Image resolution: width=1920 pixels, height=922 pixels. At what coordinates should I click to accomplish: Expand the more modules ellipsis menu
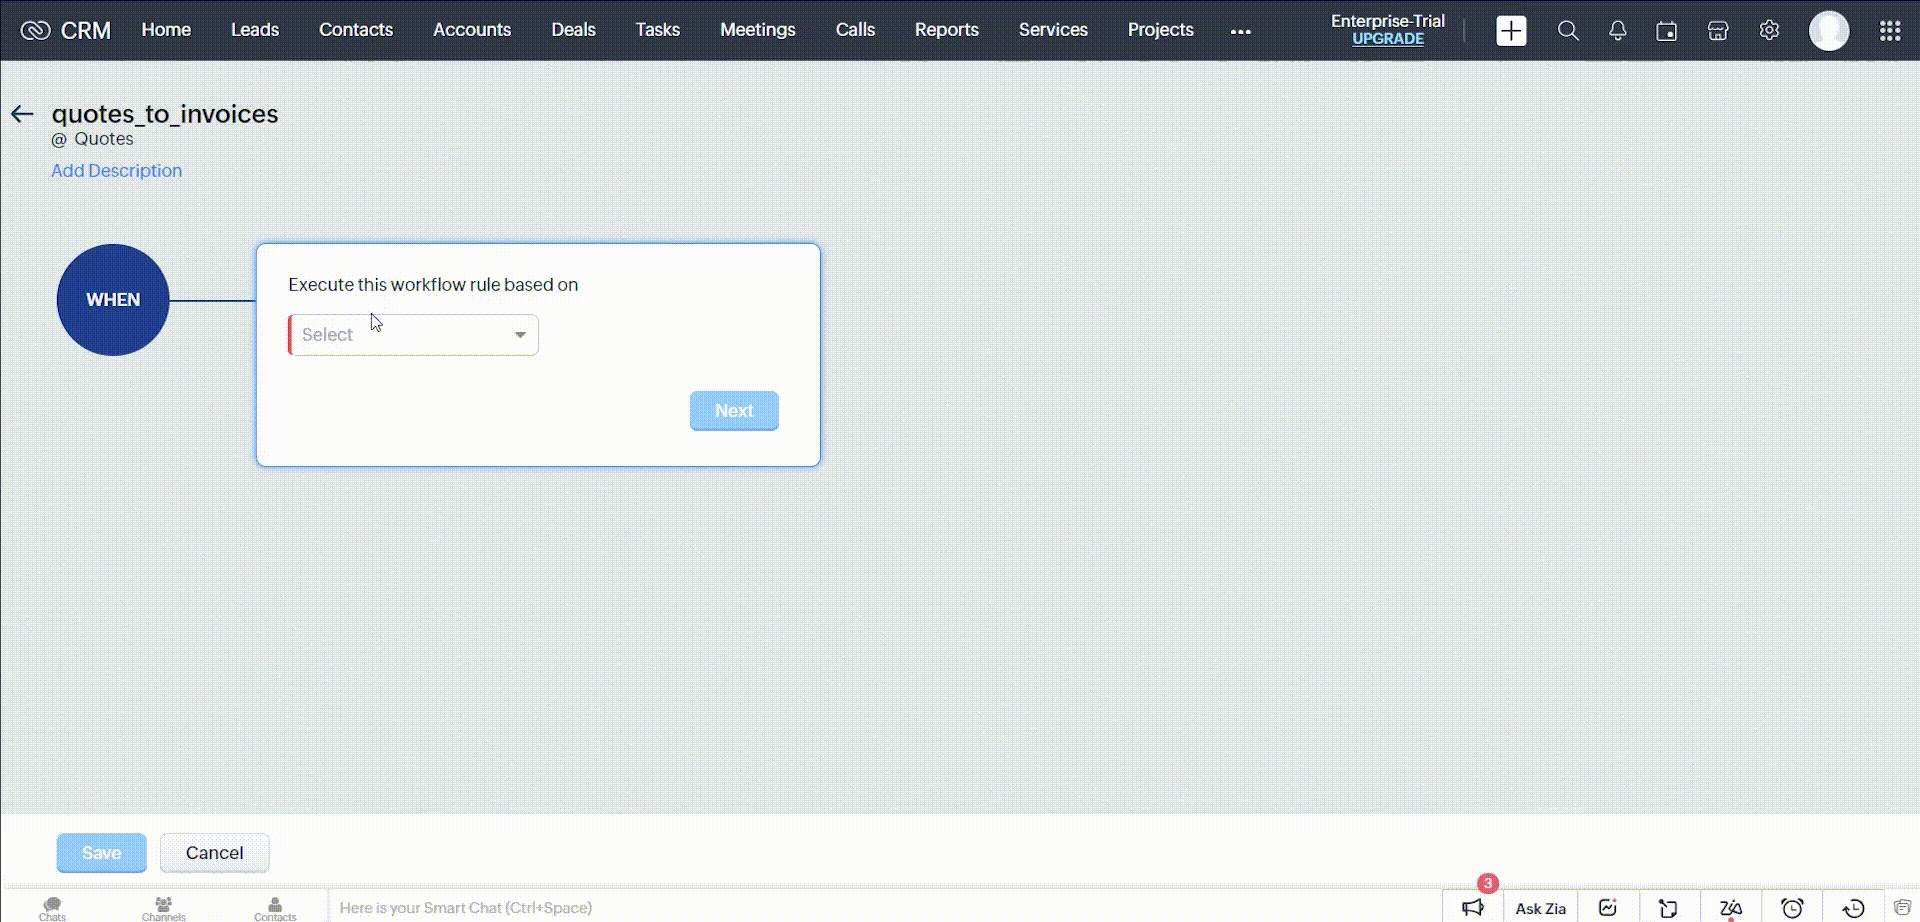[x=1240, y=31]
